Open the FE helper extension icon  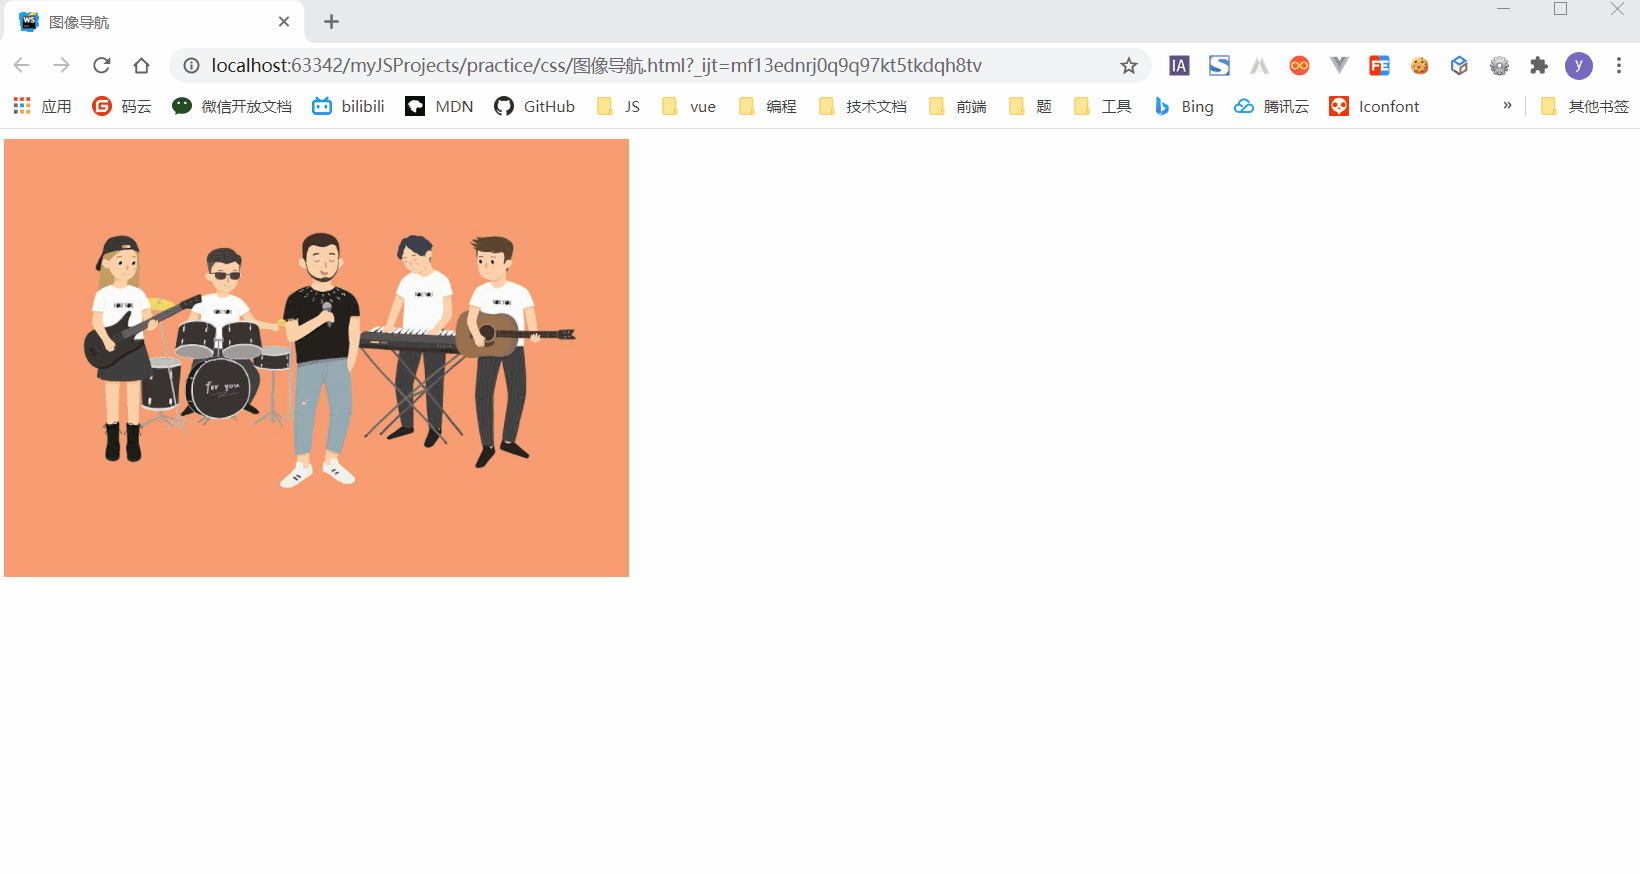pyautogui.click(x=1379, y=66)
